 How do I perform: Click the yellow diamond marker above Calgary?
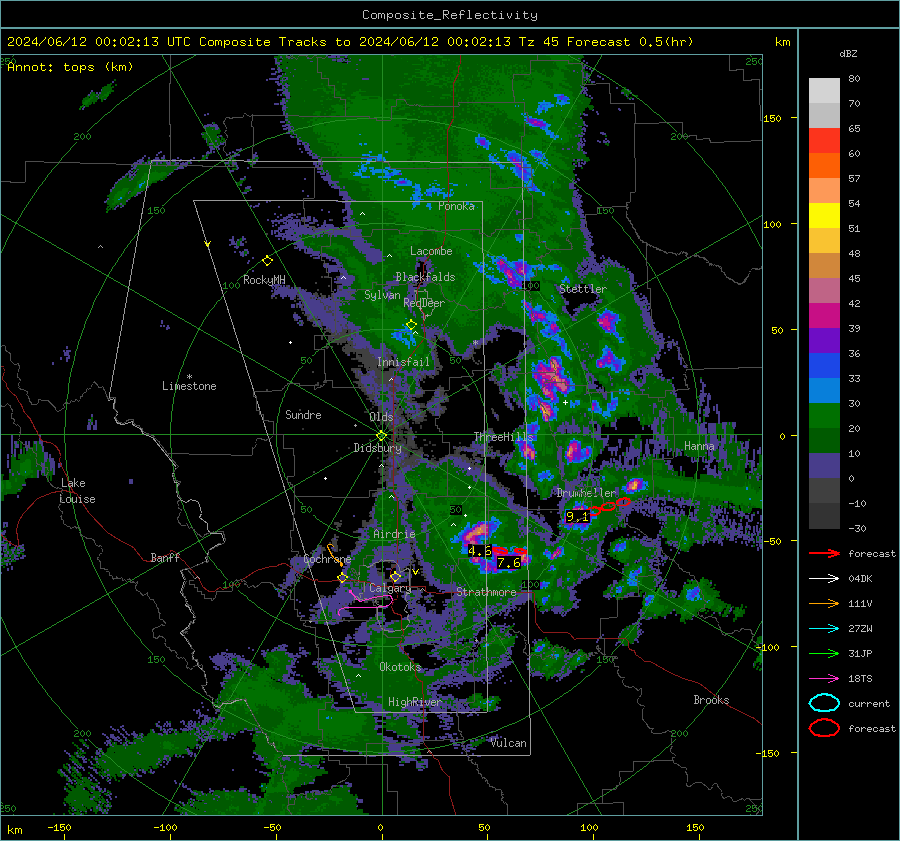pos(395,576)
